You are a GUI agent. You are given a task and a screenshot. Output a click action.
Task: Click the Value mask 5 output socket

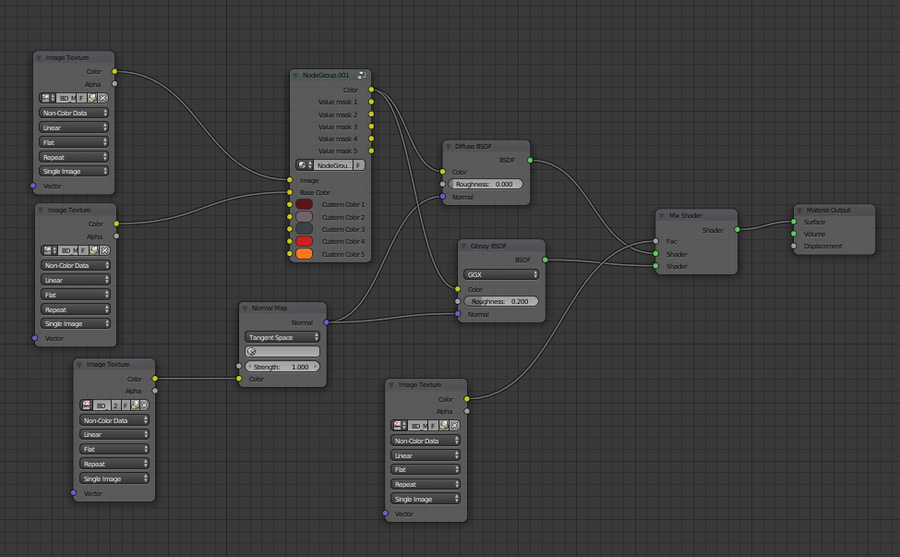(x=371, y=150)
